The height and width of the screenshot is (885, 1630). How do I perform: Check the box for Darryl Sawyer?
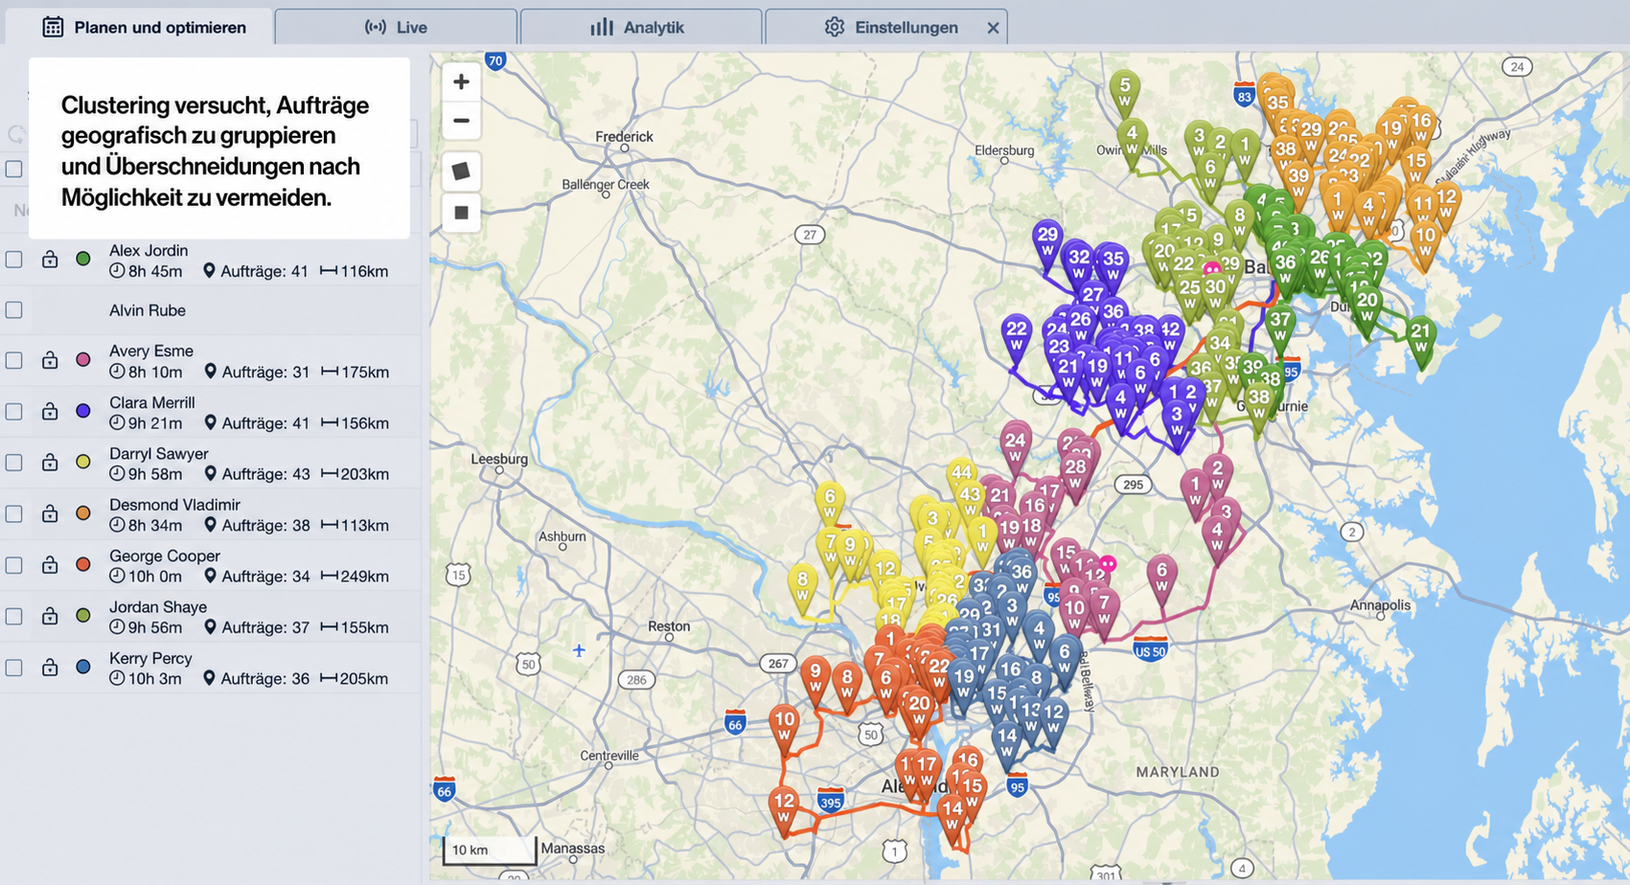[x=14, y=462]
